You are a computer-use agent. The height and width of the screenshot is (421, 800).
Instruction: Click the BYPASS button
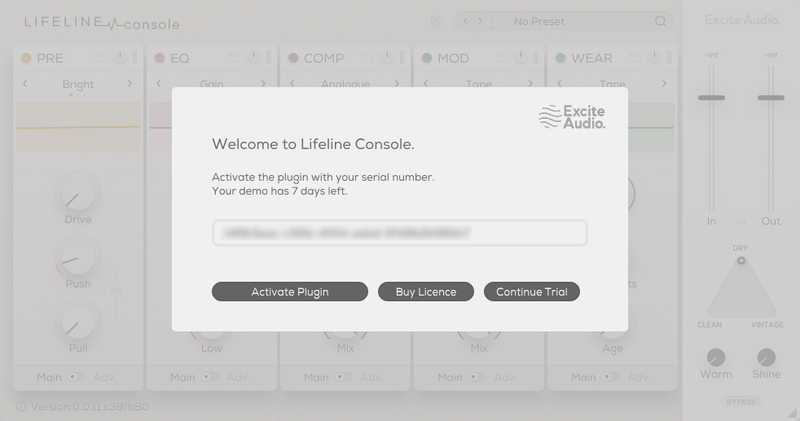coord(741,402)
